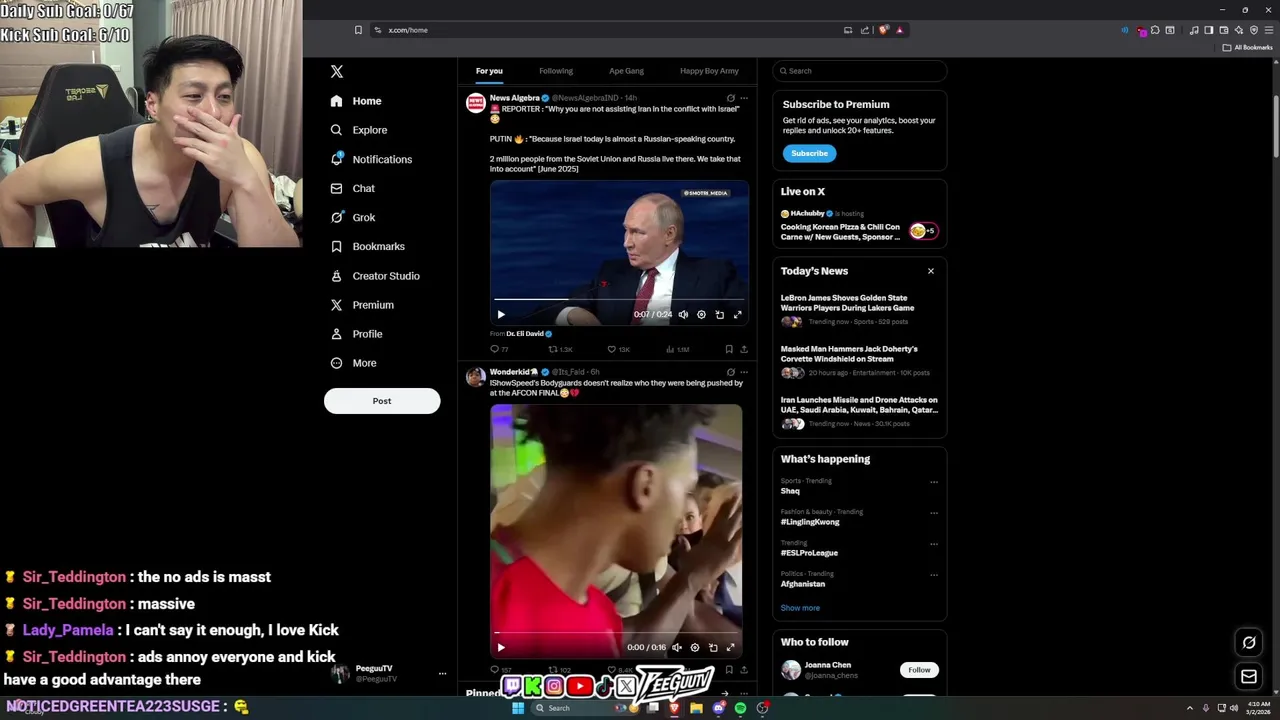The width and height of the screenshot is (1280, 720).
Task: Click Grok icon on News Algebra post
Action: pyautogui.click(x=730, y=98)
